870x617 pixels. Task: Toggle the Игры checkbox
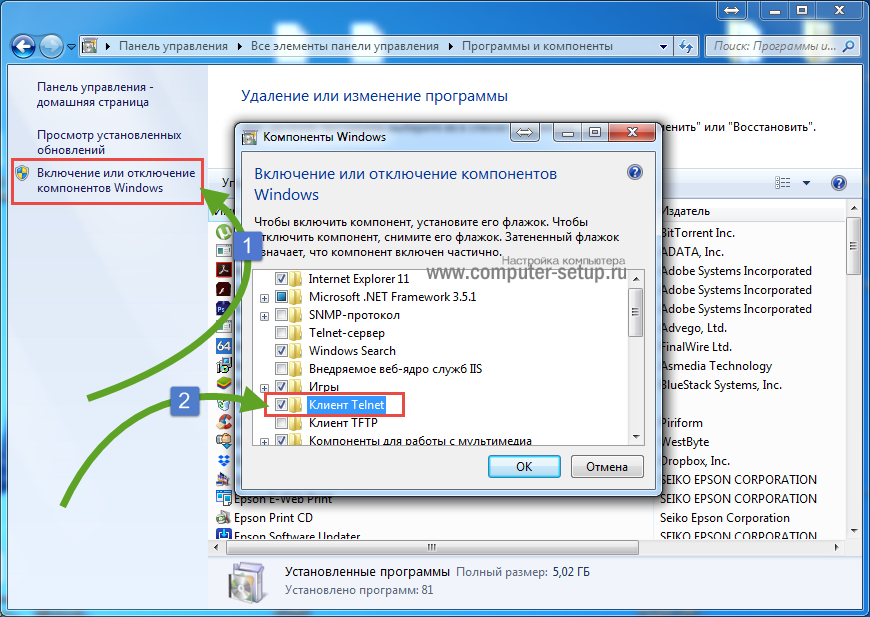click(281, 386)
